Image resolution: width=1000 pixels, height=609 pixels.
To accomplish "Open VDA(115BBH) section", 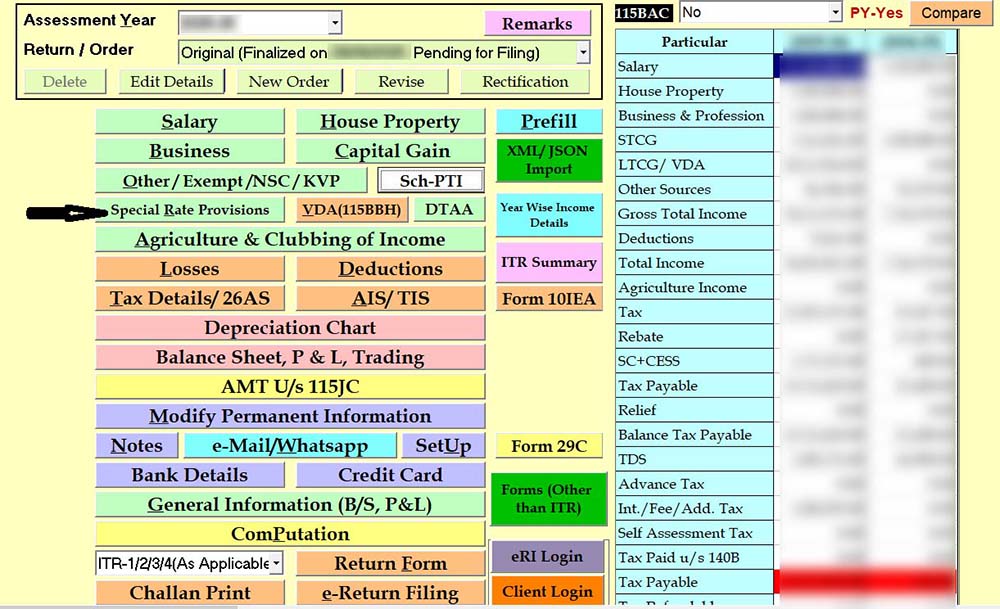I will click(352, 210).
